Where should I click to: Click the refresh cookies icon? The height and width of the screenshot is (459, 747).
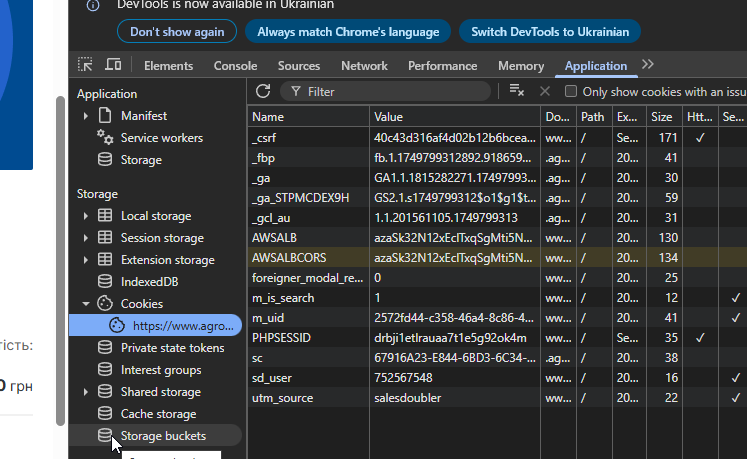(263, 91)
